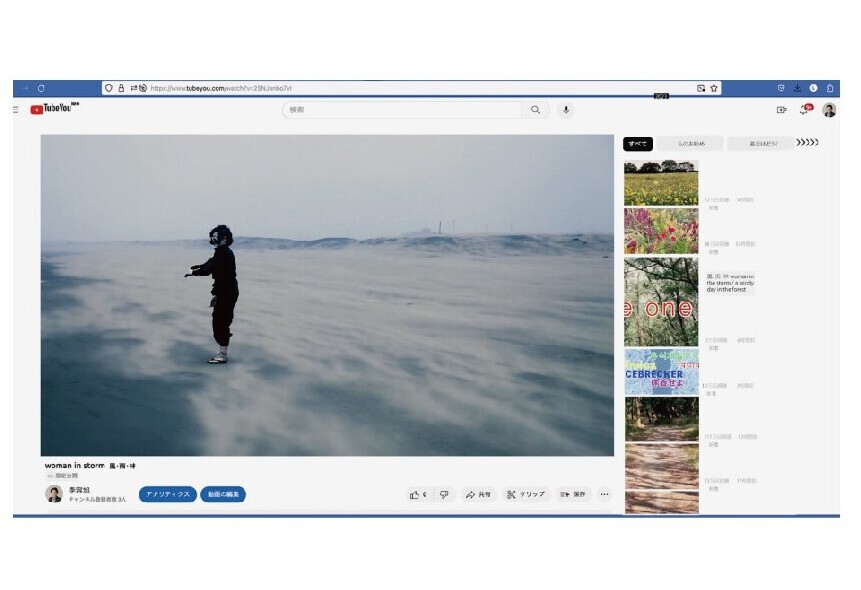The height and width of the screenshot is (590, 861).
Task: Click the アナリティクス button
Action: click(167, 494)
